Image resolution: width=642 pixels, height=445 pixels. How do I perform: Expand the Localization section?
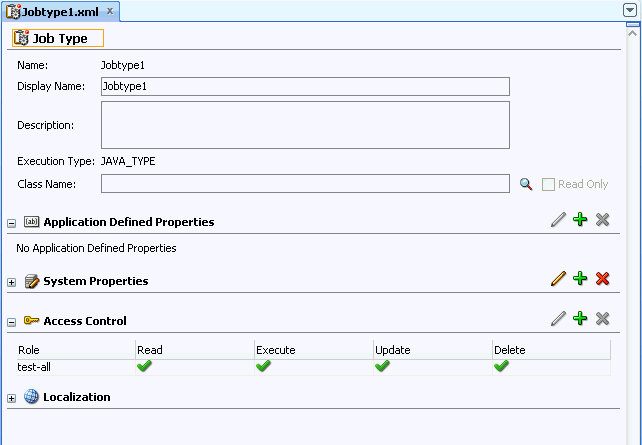pos(11,398)
